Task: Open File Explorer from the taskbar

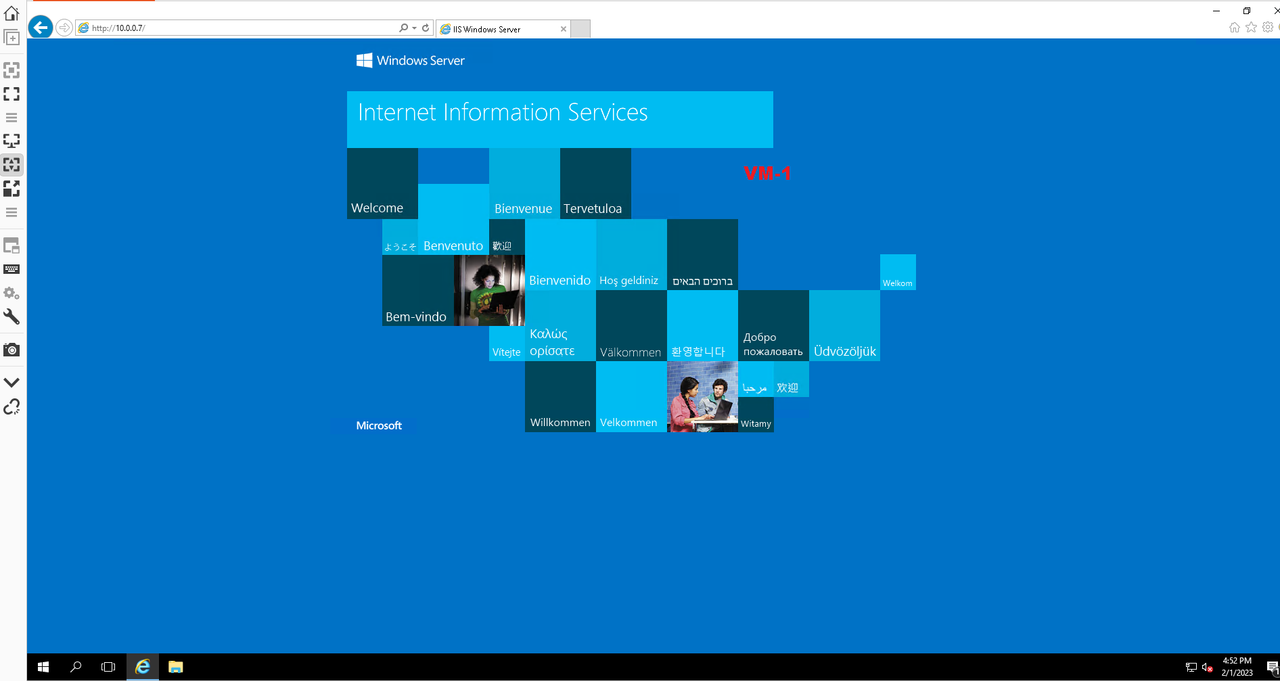Action: point(176,667)
